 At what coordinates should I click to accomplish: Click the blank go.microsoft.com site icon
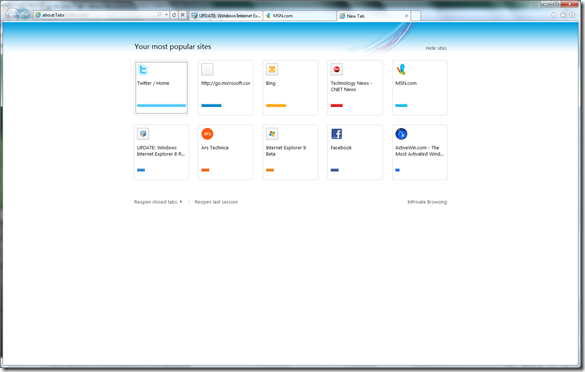tap(207, 69)
